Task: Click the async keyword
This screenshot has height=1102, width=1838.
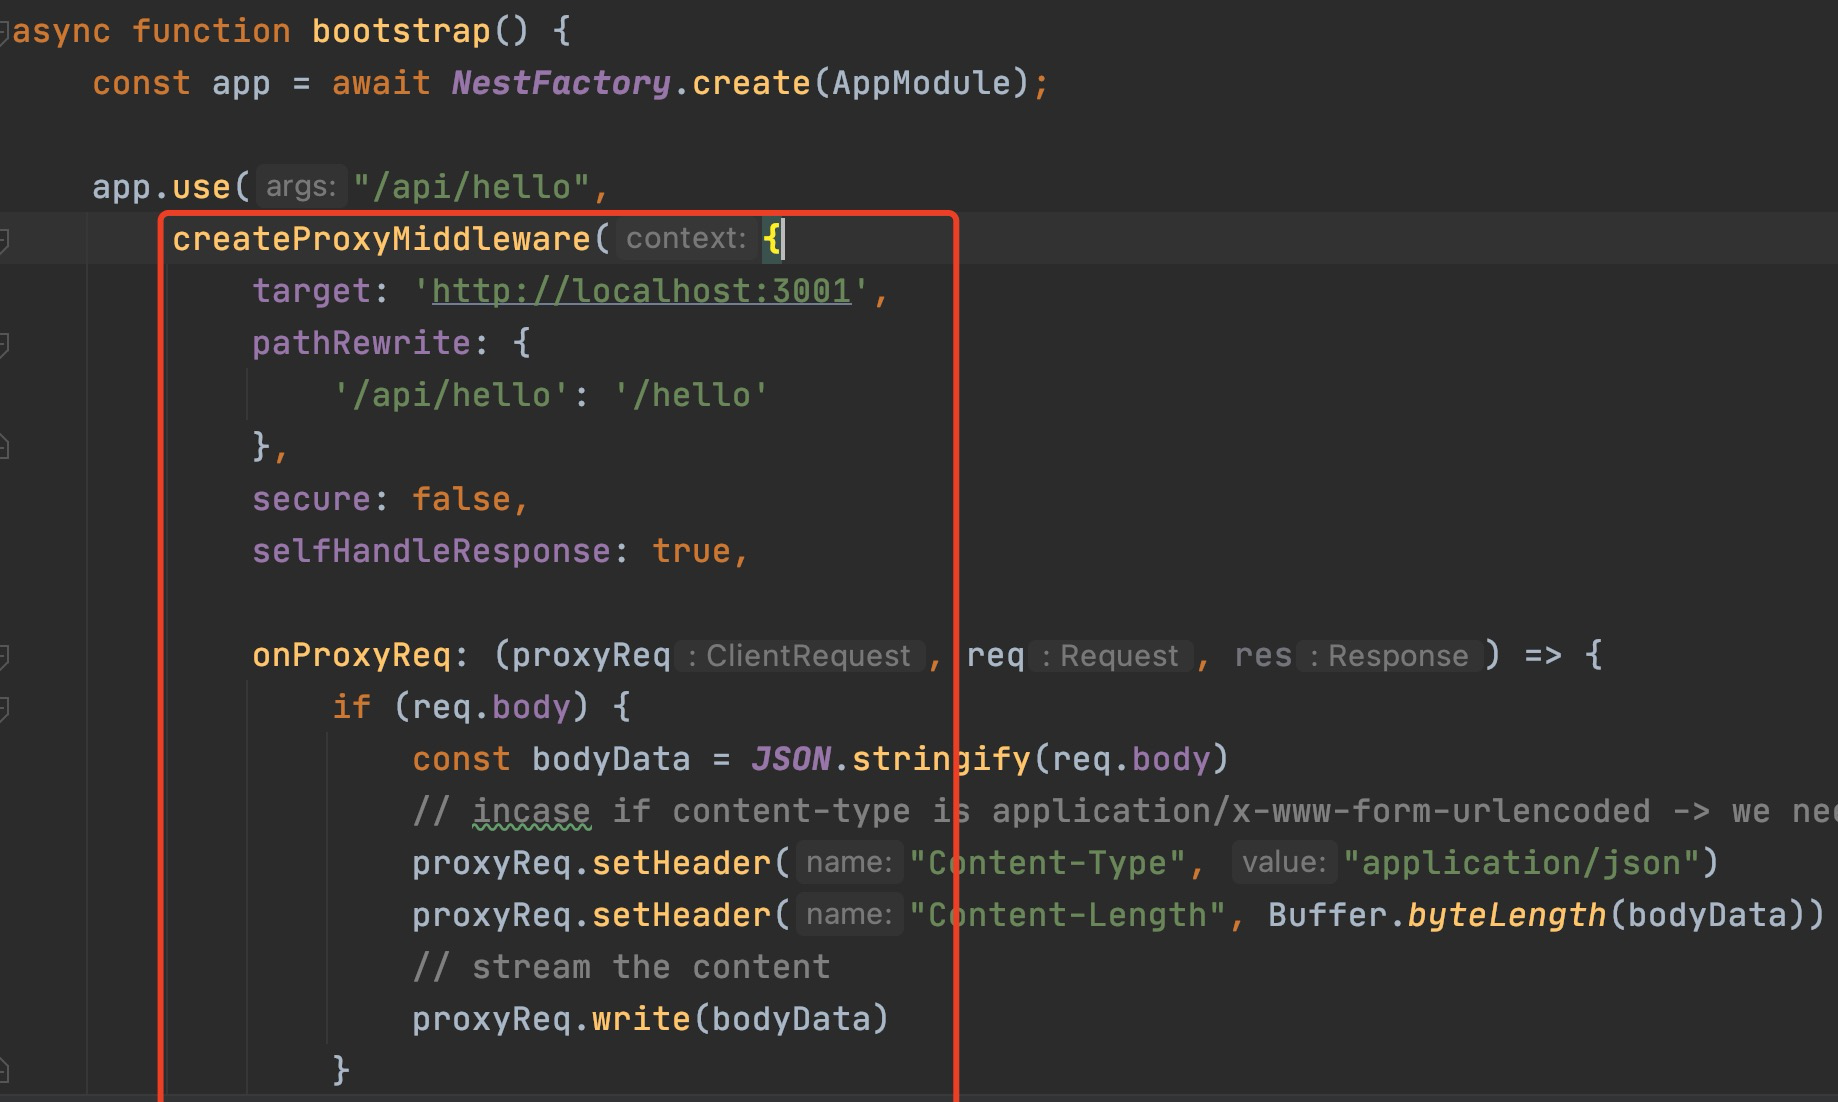Action: [61, 31]
